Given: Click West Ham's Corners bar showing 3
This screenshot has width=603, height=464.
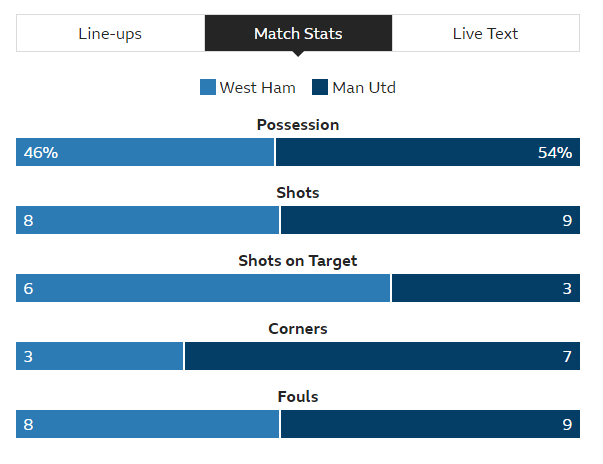Looking at the screenshot, I should pyautogui.click(x=100, y=357).
